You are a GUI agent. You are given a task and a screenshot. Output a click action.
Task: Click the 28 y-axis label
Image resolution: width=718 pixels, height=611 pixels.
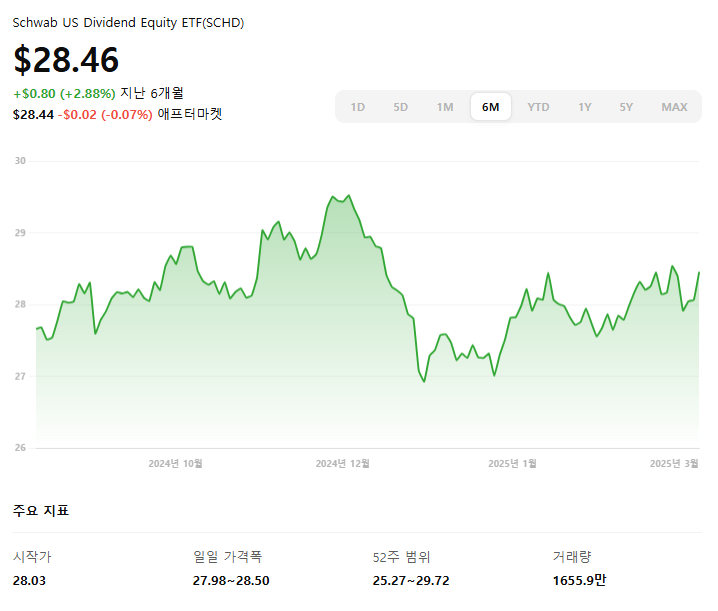[x=20, y=304]
